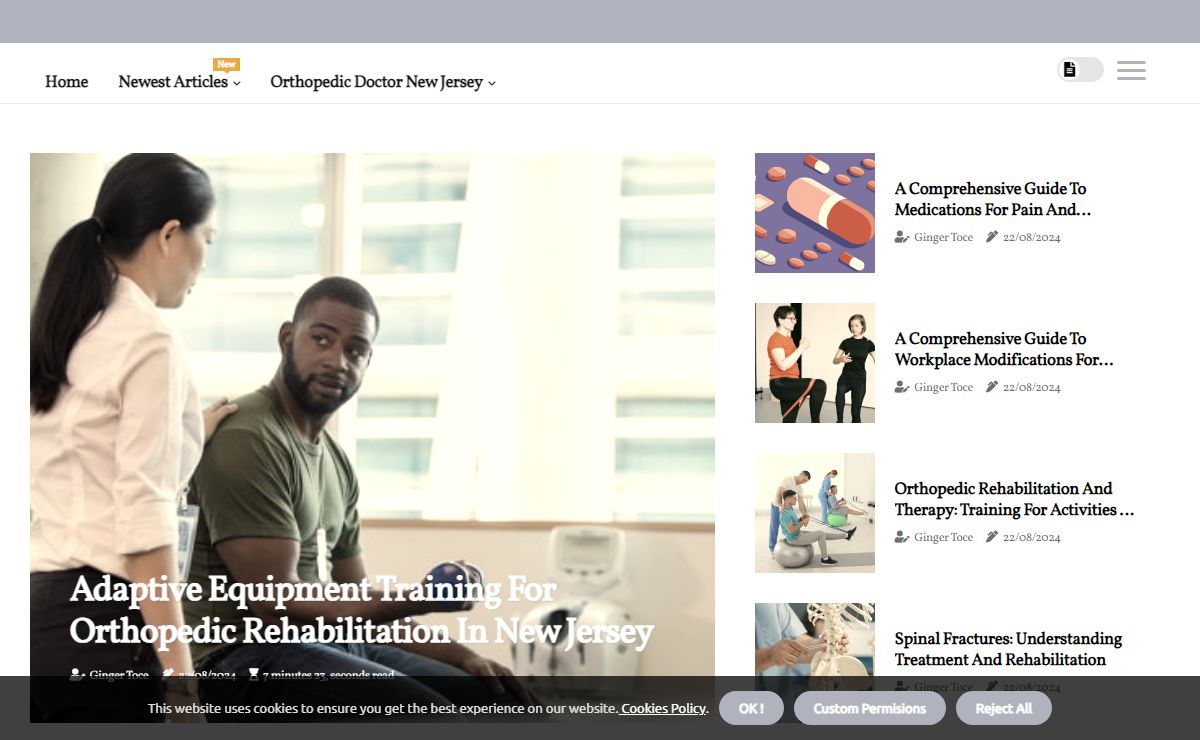Read Orthopedic Rehabilitation And Therapy article

tap(1014, 499)
